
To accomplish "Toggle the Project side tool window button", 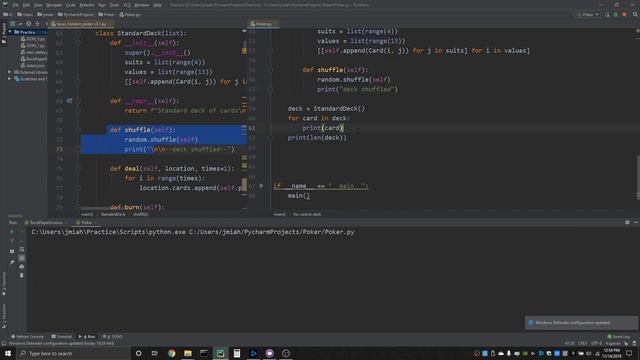I will point(4,32).
